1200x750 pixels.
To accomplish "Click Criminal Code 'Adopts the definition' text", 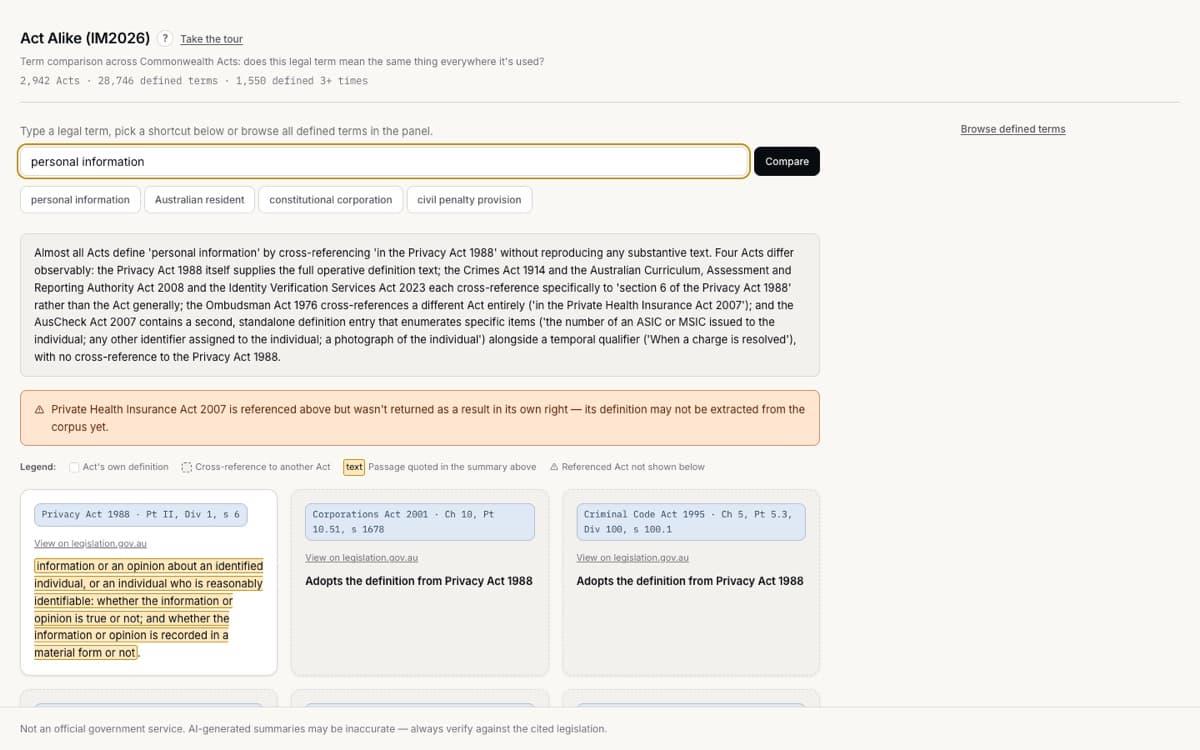I will pos(690,581).
